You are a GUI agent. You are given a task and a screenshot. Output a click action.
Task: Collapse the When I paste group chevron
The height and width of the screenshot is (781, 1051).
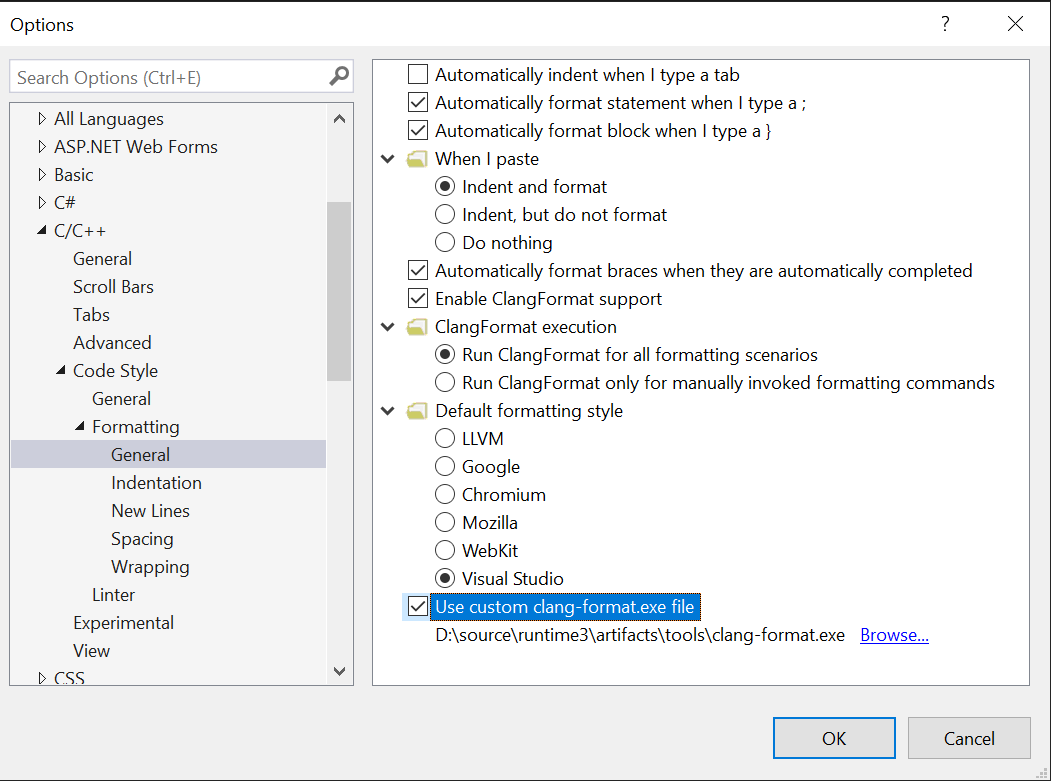click(x=387, y=159)
